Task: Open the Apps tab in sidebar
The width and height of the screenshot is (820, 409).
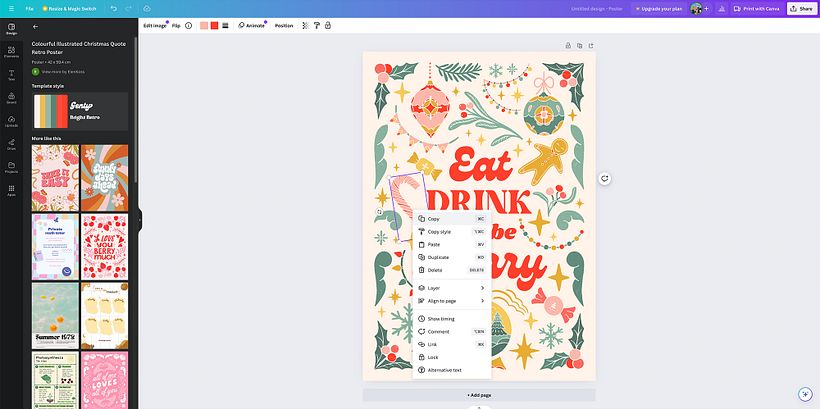Action: pyautogui.click(x=12, y=190)
